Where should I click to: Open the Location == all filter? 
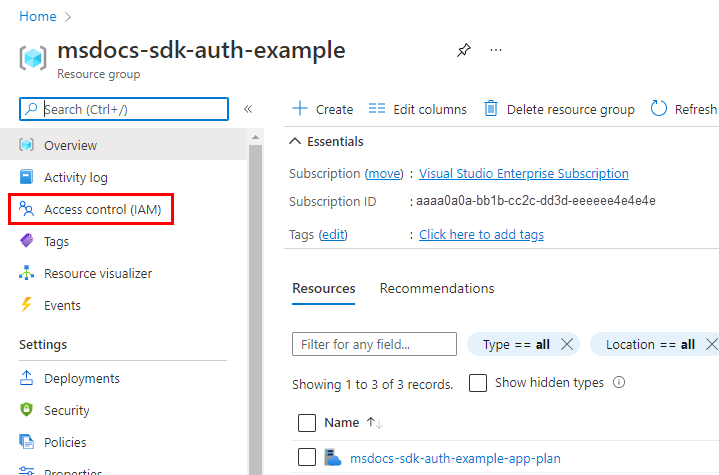tap(650, 344)
